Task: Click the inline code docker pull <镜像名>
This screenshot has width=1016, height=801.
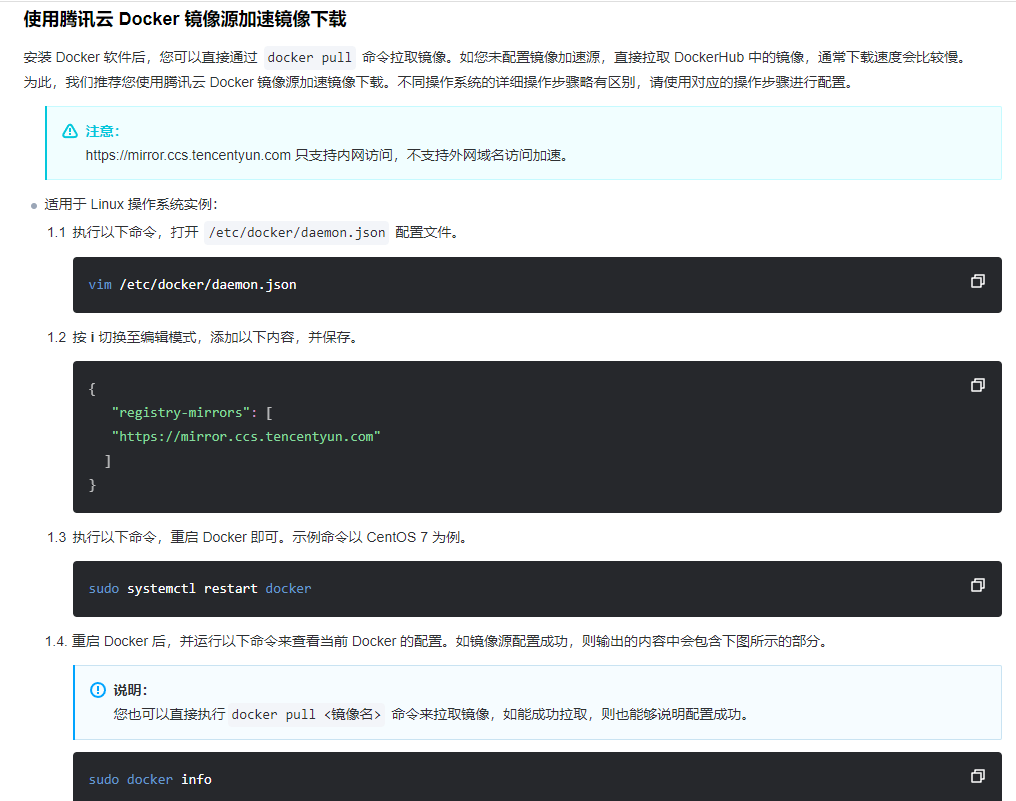Action: tap(306, 714)
